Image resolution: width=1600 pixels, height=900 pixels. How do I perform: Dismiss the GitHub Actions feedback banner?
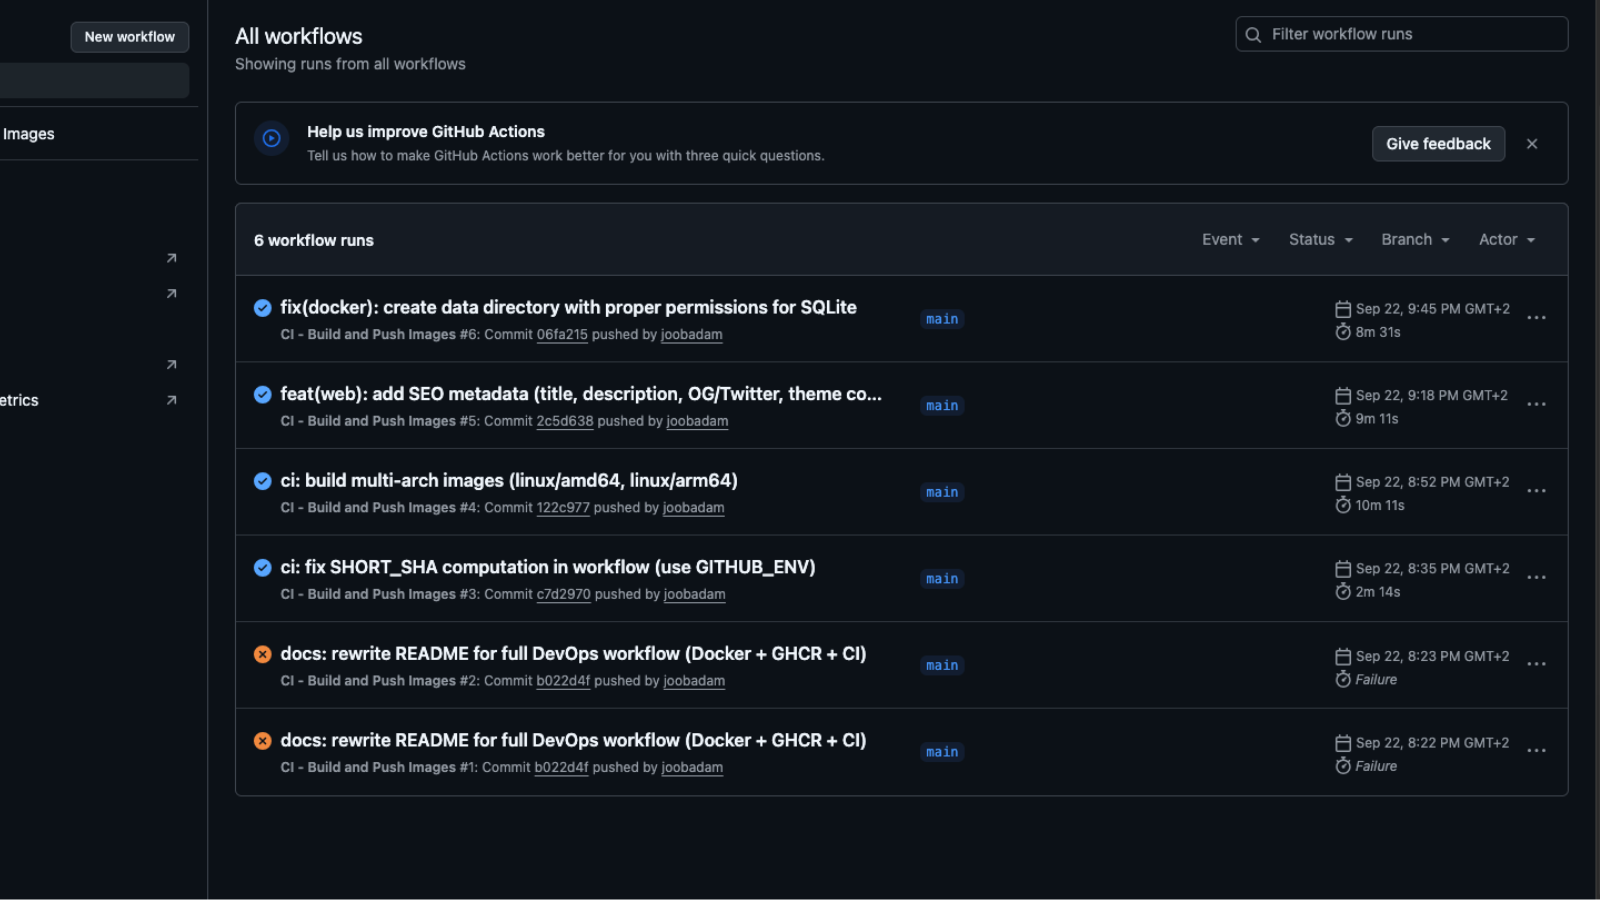[1531, 144]
